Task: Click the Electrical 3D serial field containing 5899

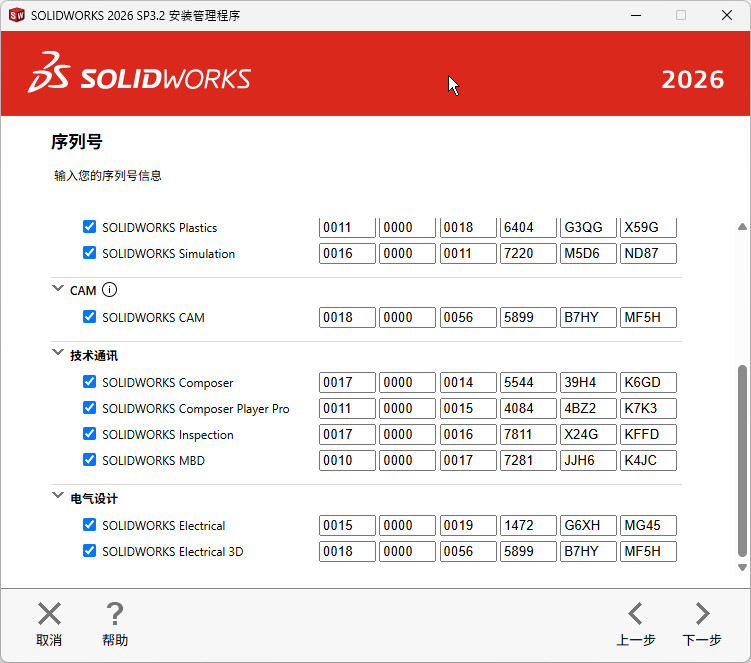Action: tap(528, 551)
